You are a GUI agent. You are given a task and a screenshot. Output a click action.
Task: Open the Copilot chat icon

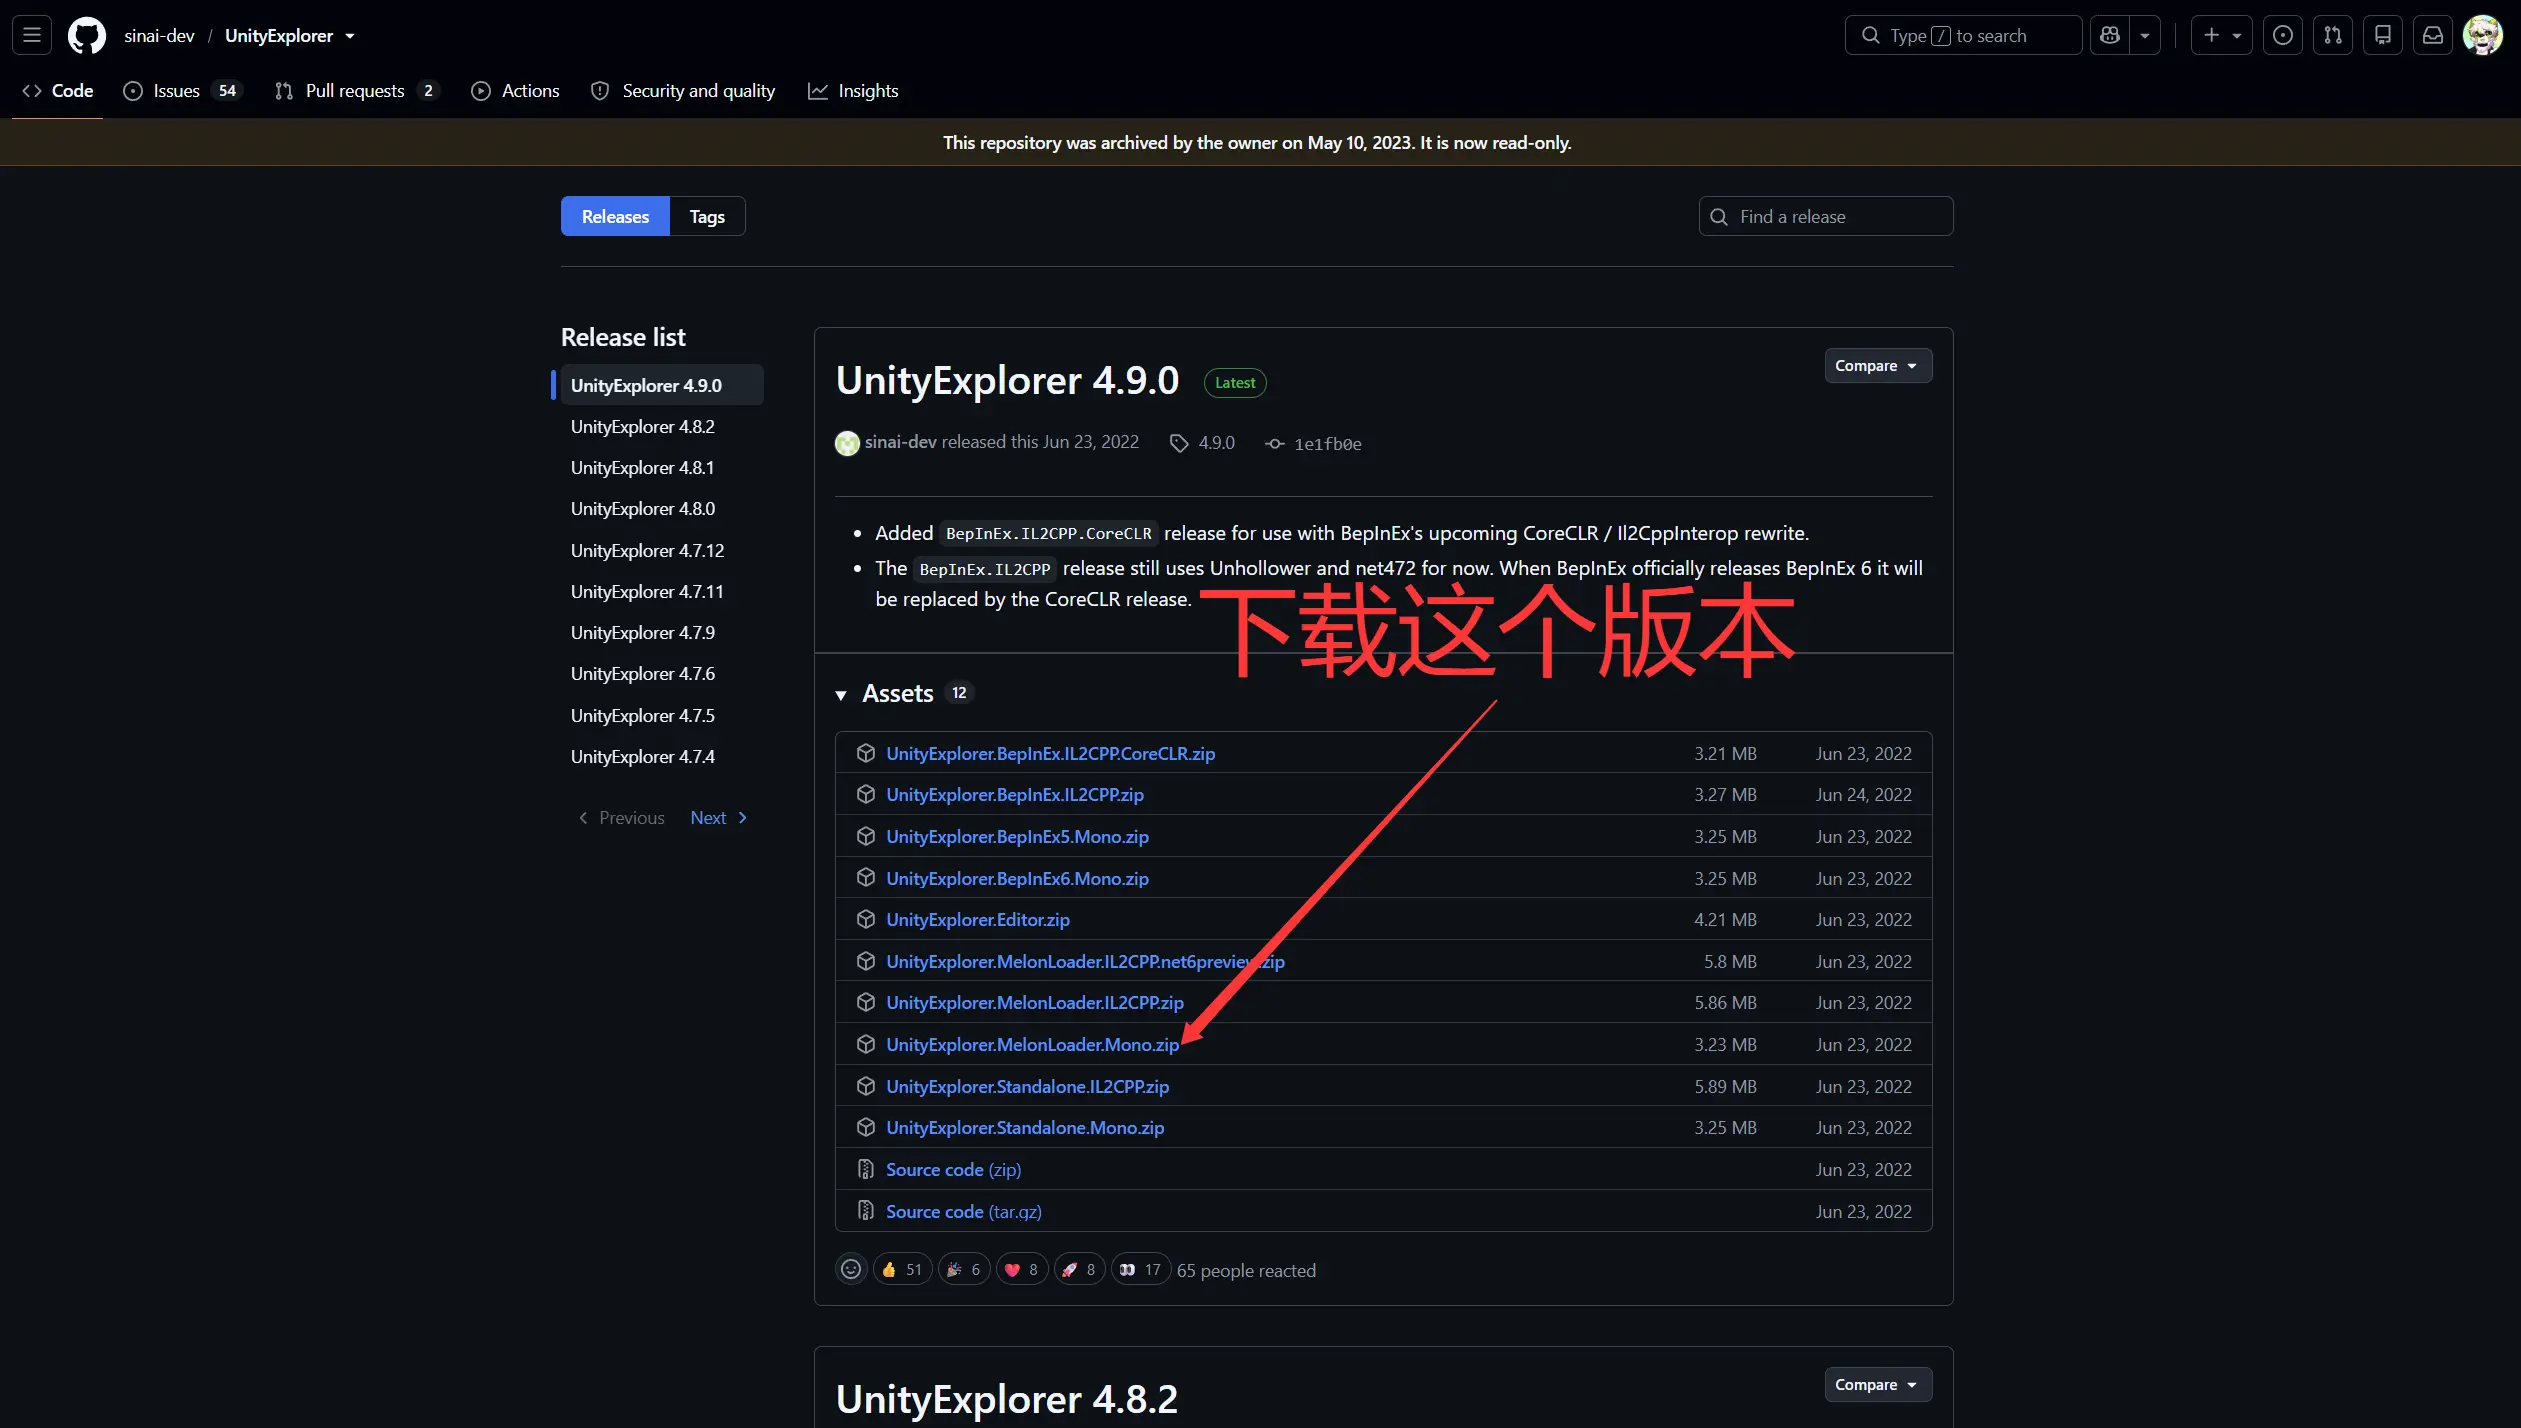click(2110, 35)
